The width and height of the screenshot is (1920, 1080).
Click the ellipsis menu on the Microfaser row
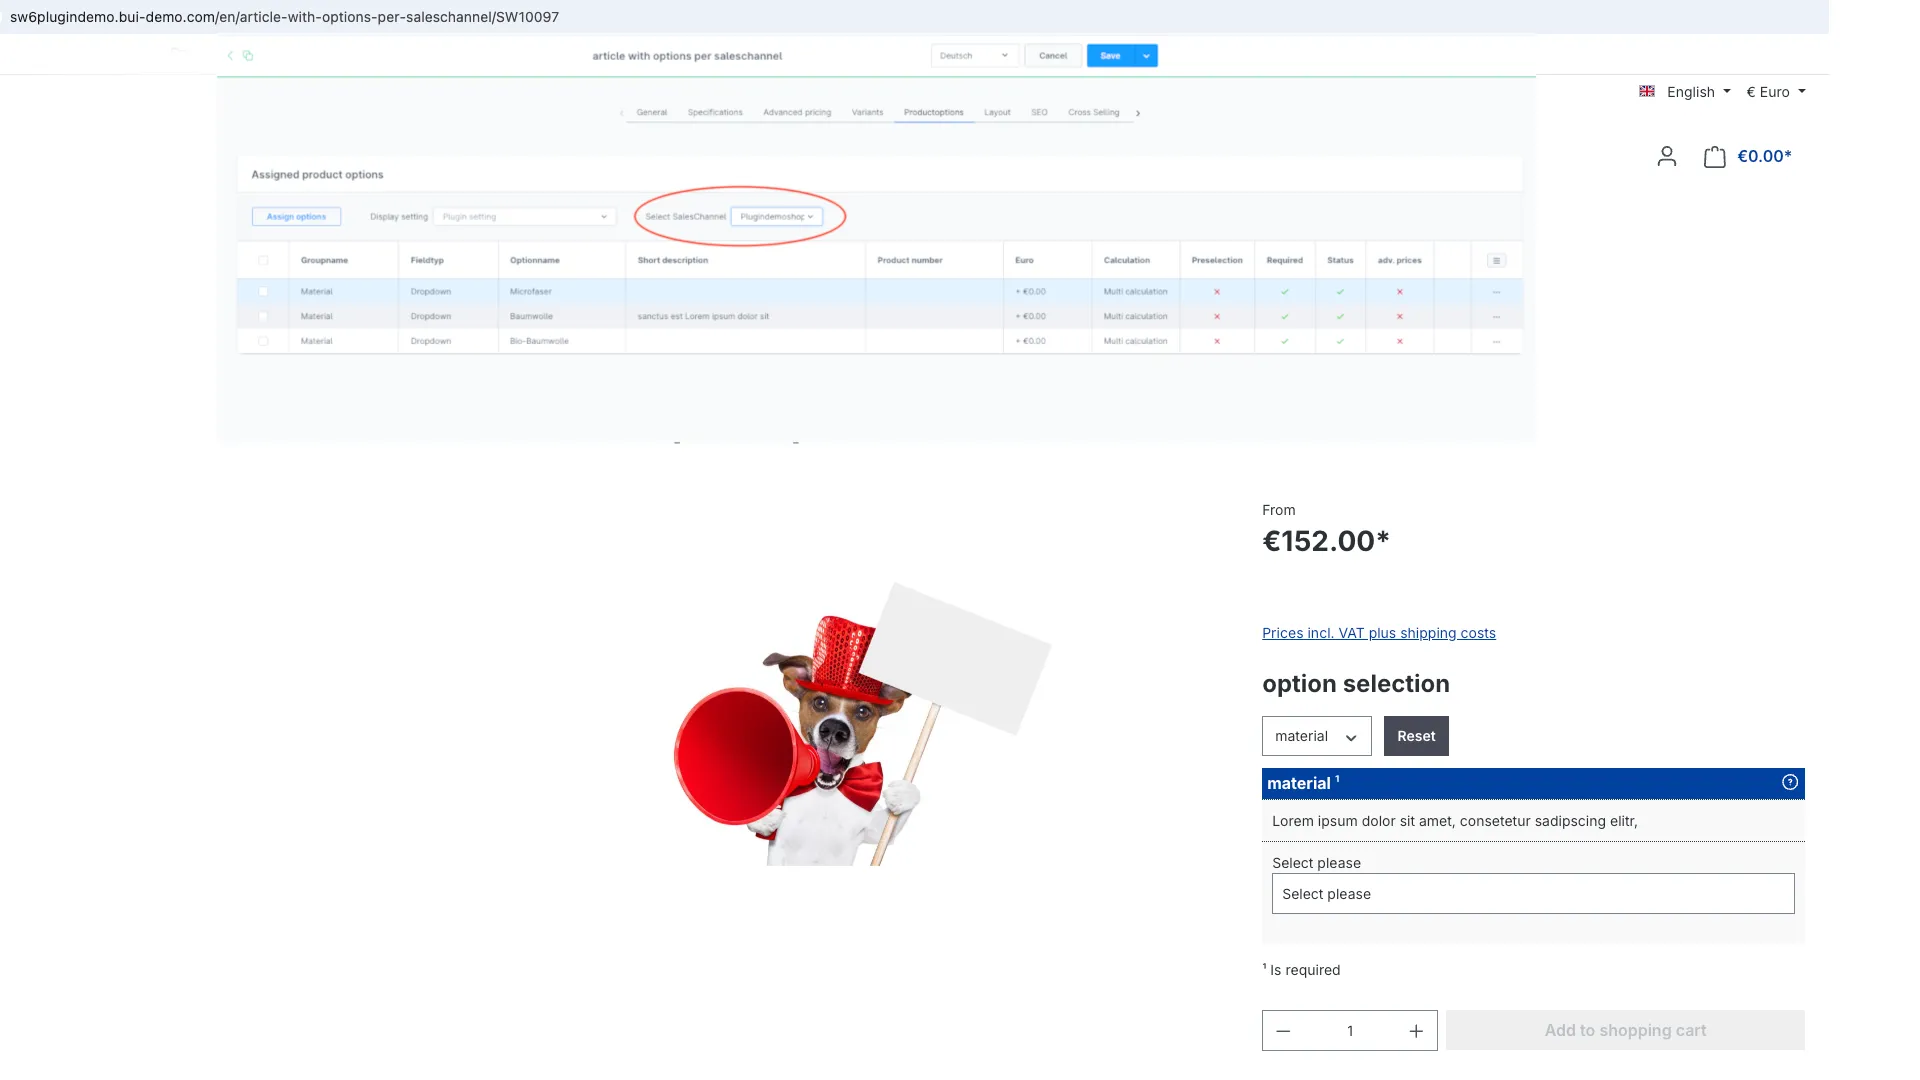pos(1496,291)
